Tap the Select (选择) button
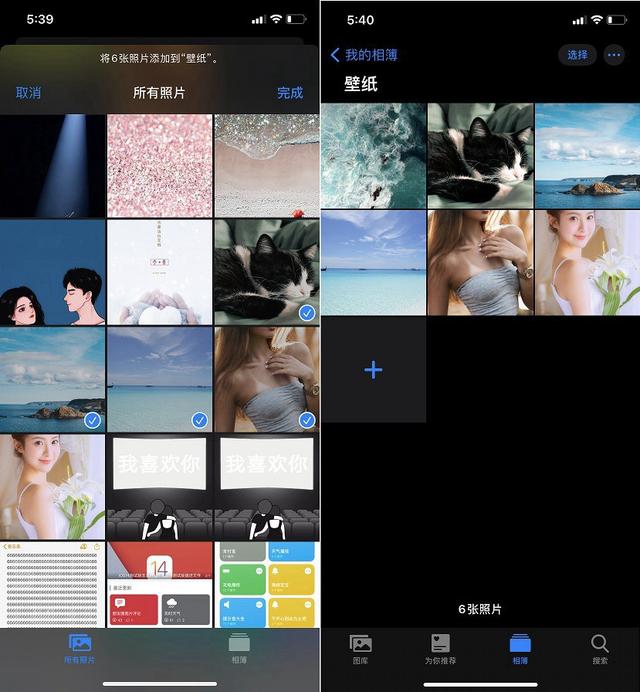Screen dimensions: 640x692 pos(577,55)
